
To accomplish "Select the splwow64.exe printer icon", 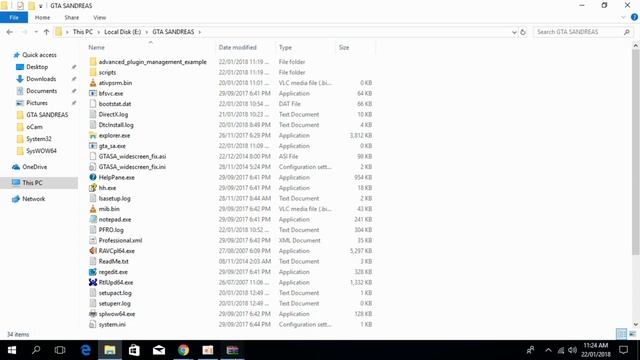I will click(x=93, y=314).
